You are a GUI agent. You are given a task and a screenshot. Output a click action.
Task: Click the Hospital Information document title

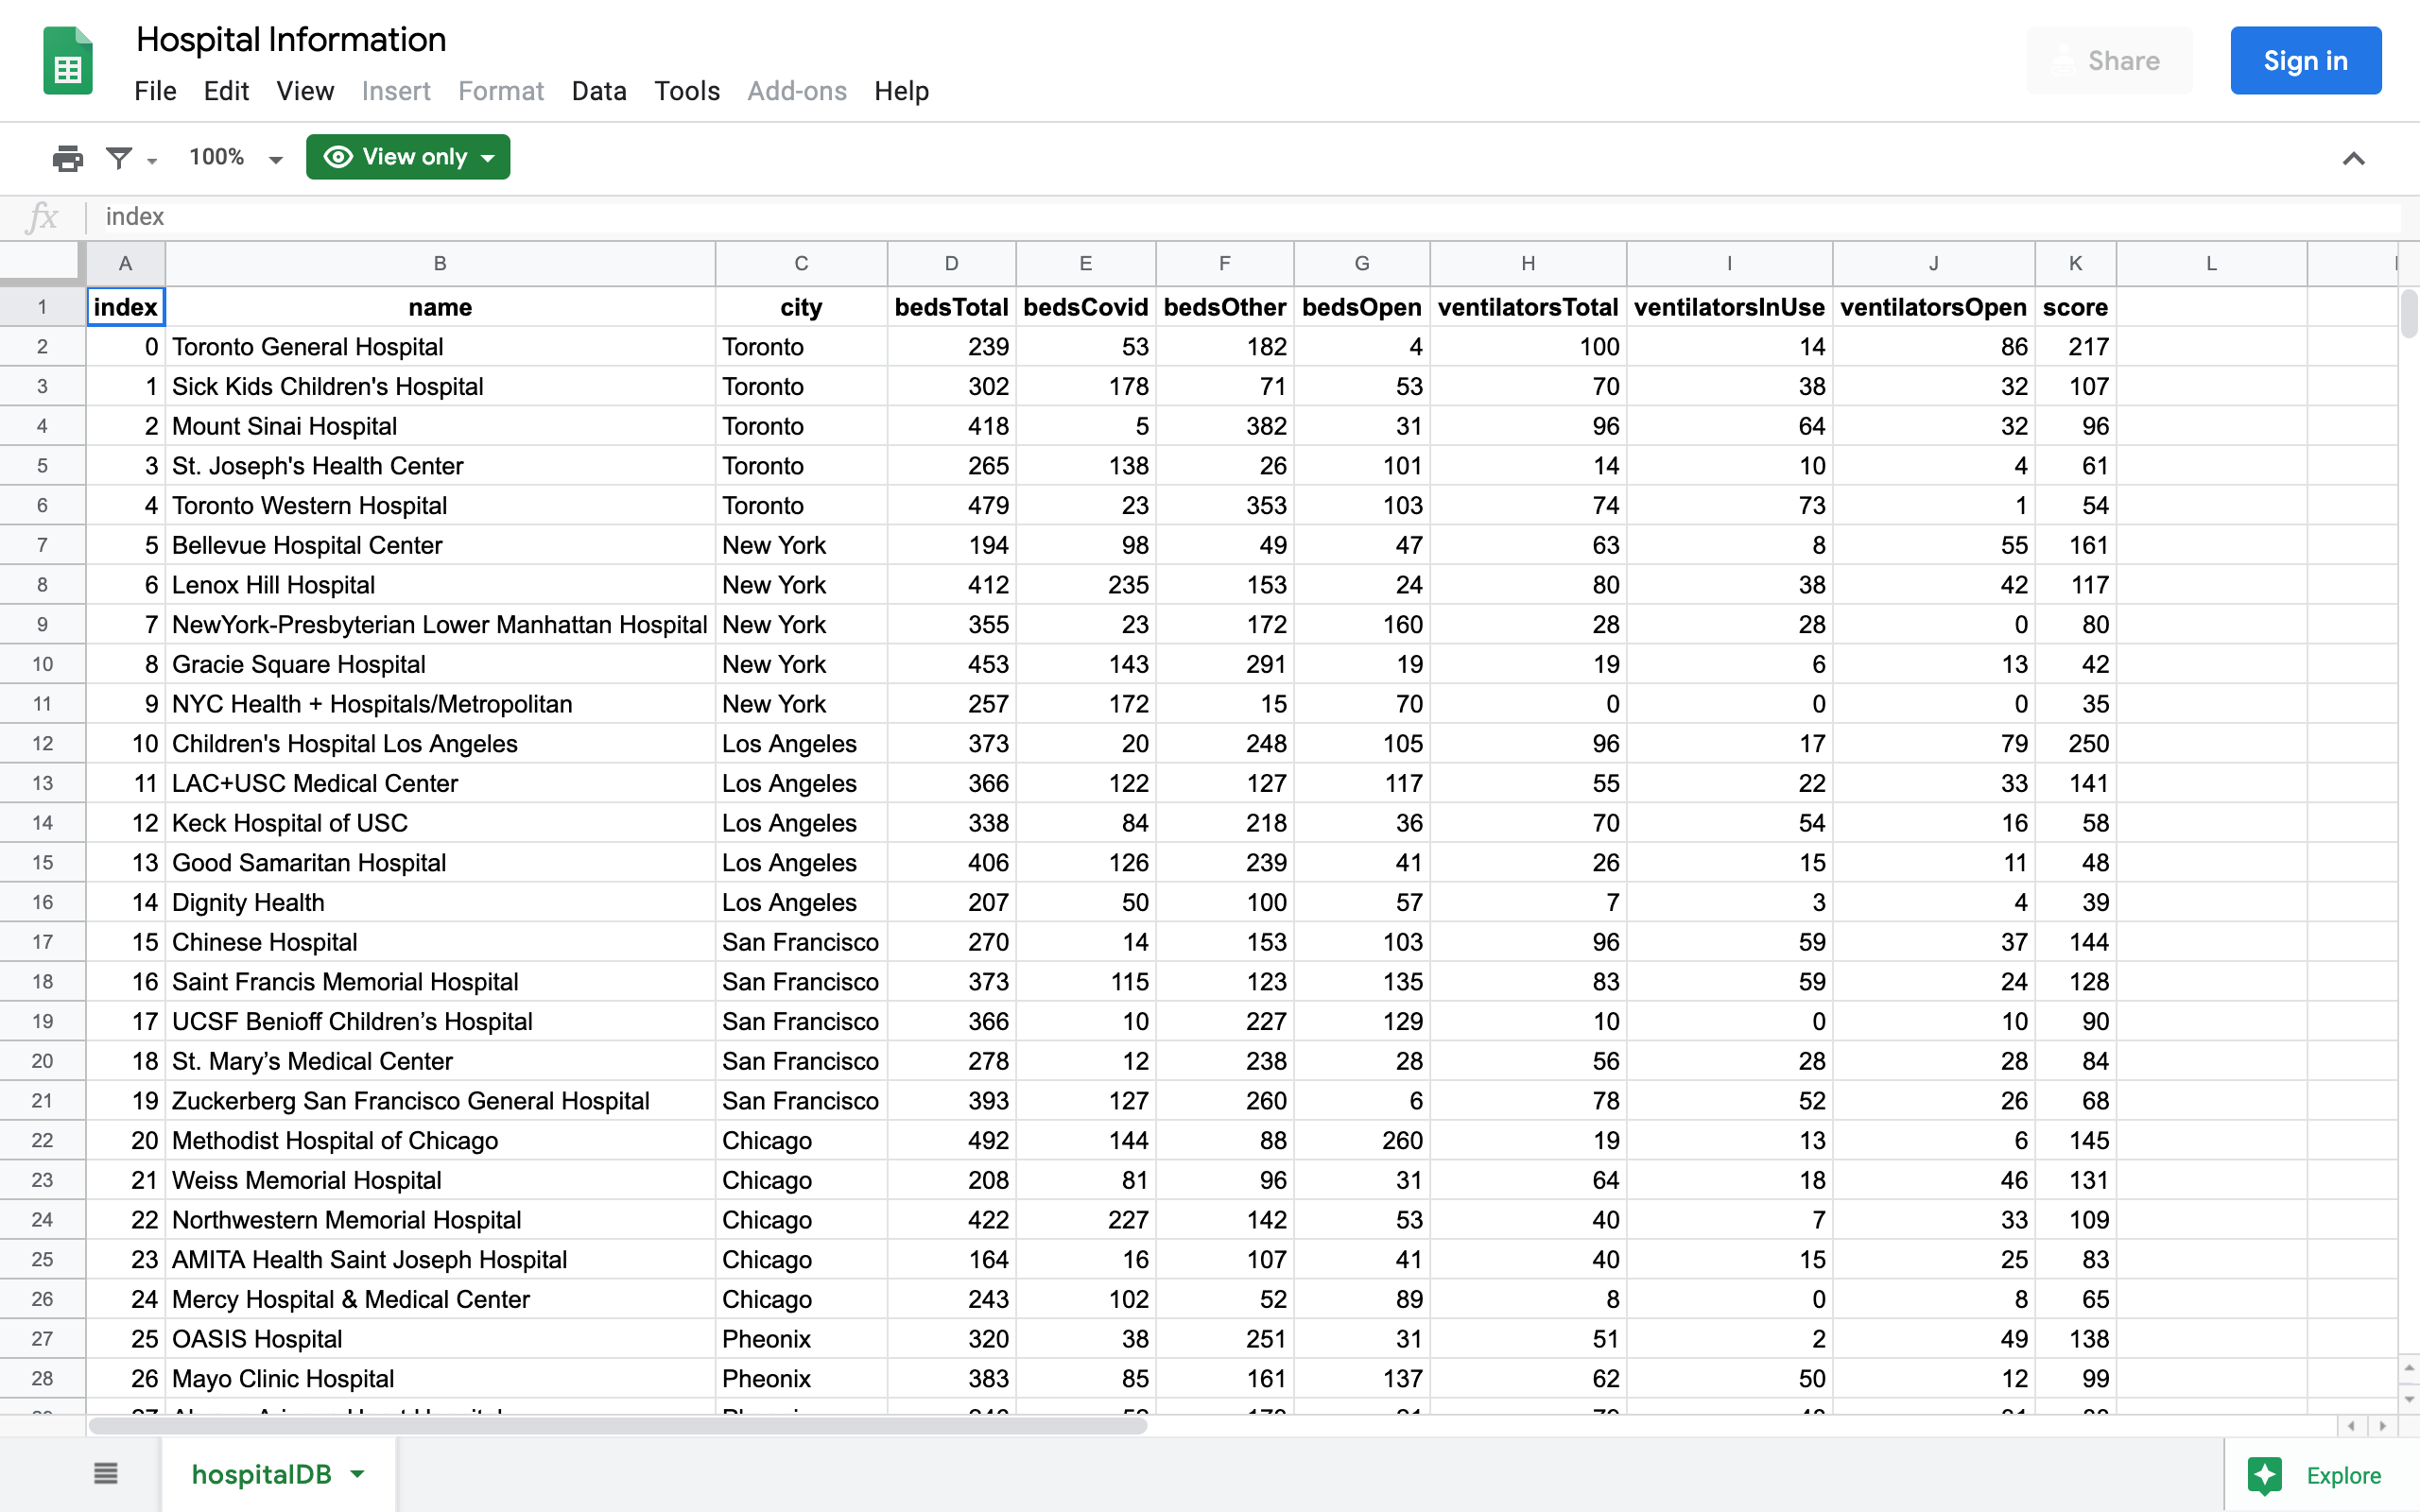click(x=291, y=39)
